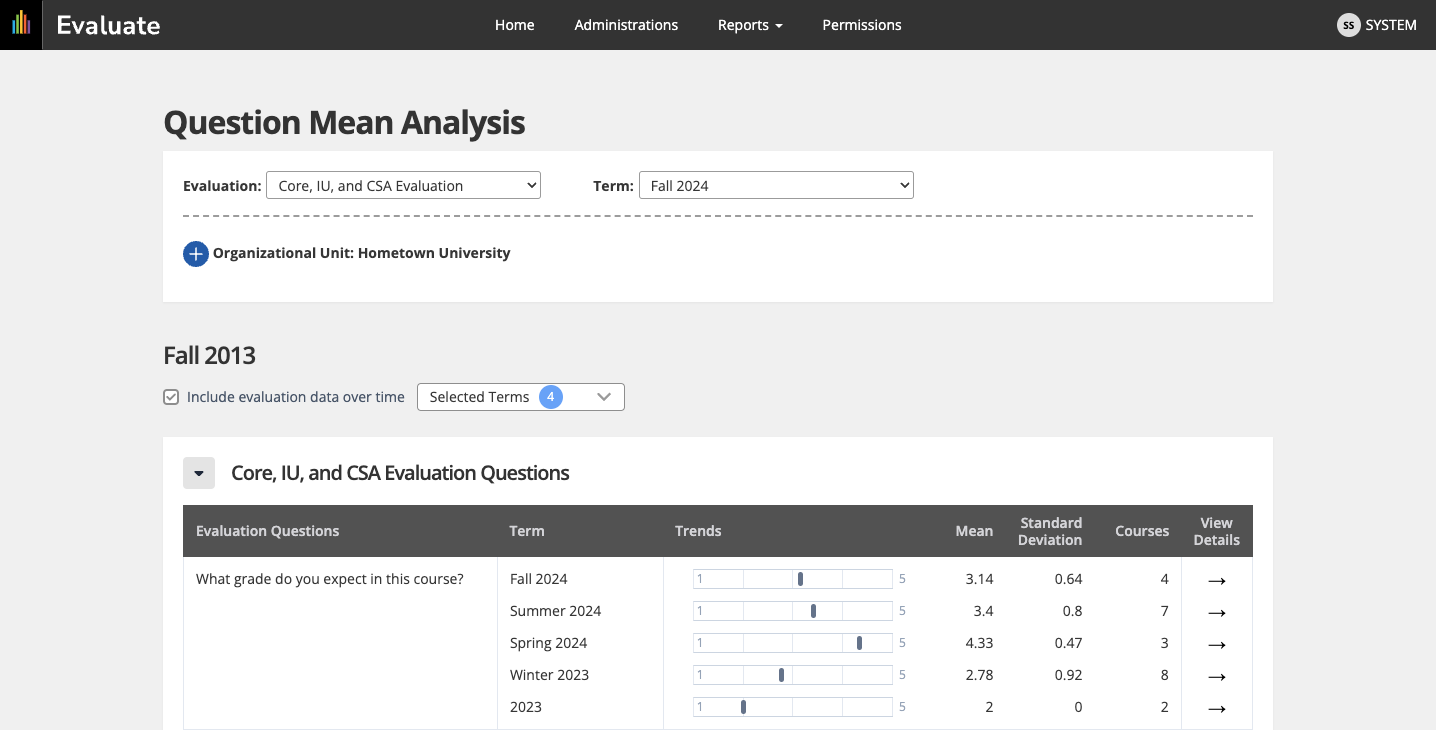Click the Winter 2023 trend bar marker
The image size is (1436, 730).
(x=781, y=675)
